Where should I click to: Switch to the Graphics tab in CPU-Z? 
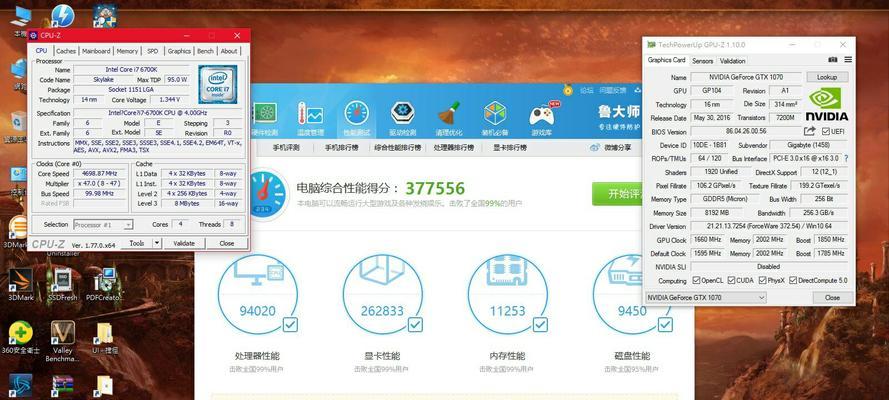(x=179, y=51)
